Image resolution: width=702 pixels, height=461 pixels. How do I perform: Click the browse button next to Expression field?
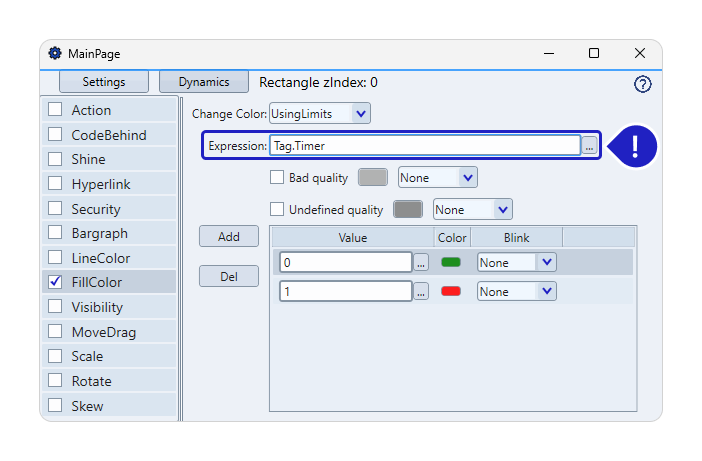(x=590, y=146)
